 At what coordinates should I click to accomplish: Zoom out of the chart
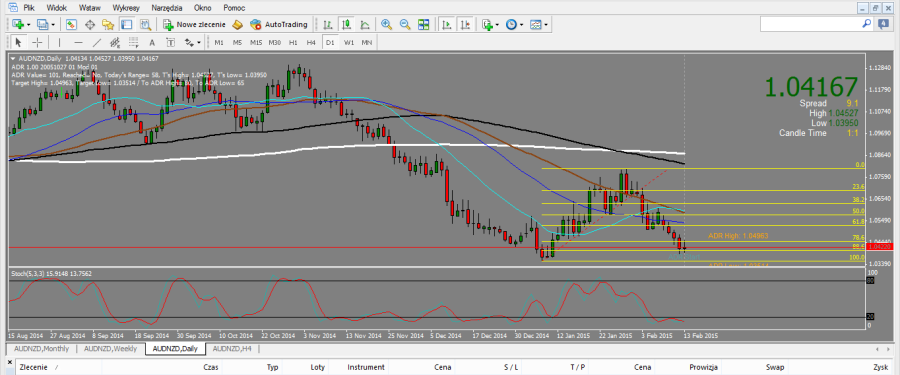click(x=405, y=25)
